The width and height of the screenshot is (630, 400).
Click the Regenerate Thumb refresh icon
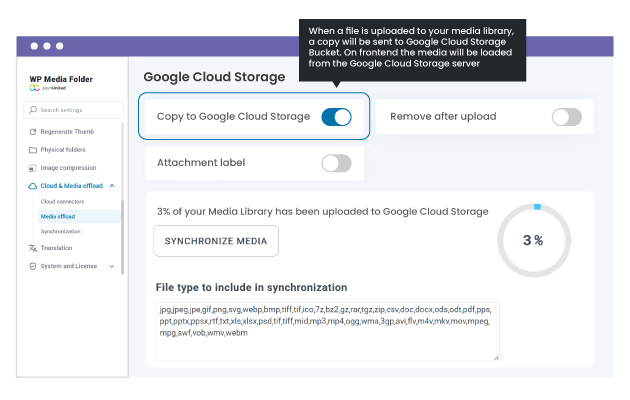[33, 132]
